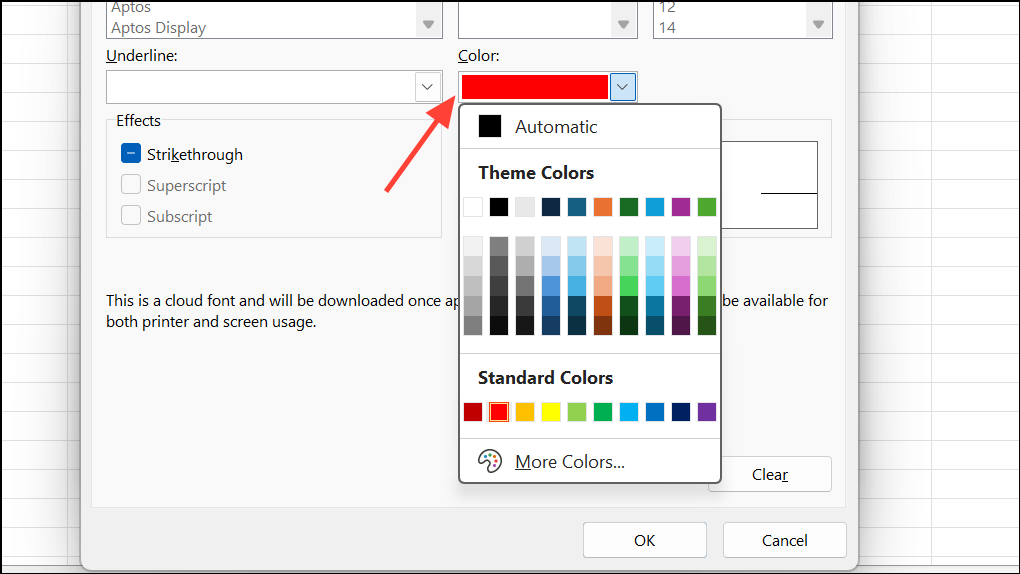Screen dimensions: 1020x574
Task: Enable the Subscript checkbox
Action: pyautogui.click(x=131, y=216)
